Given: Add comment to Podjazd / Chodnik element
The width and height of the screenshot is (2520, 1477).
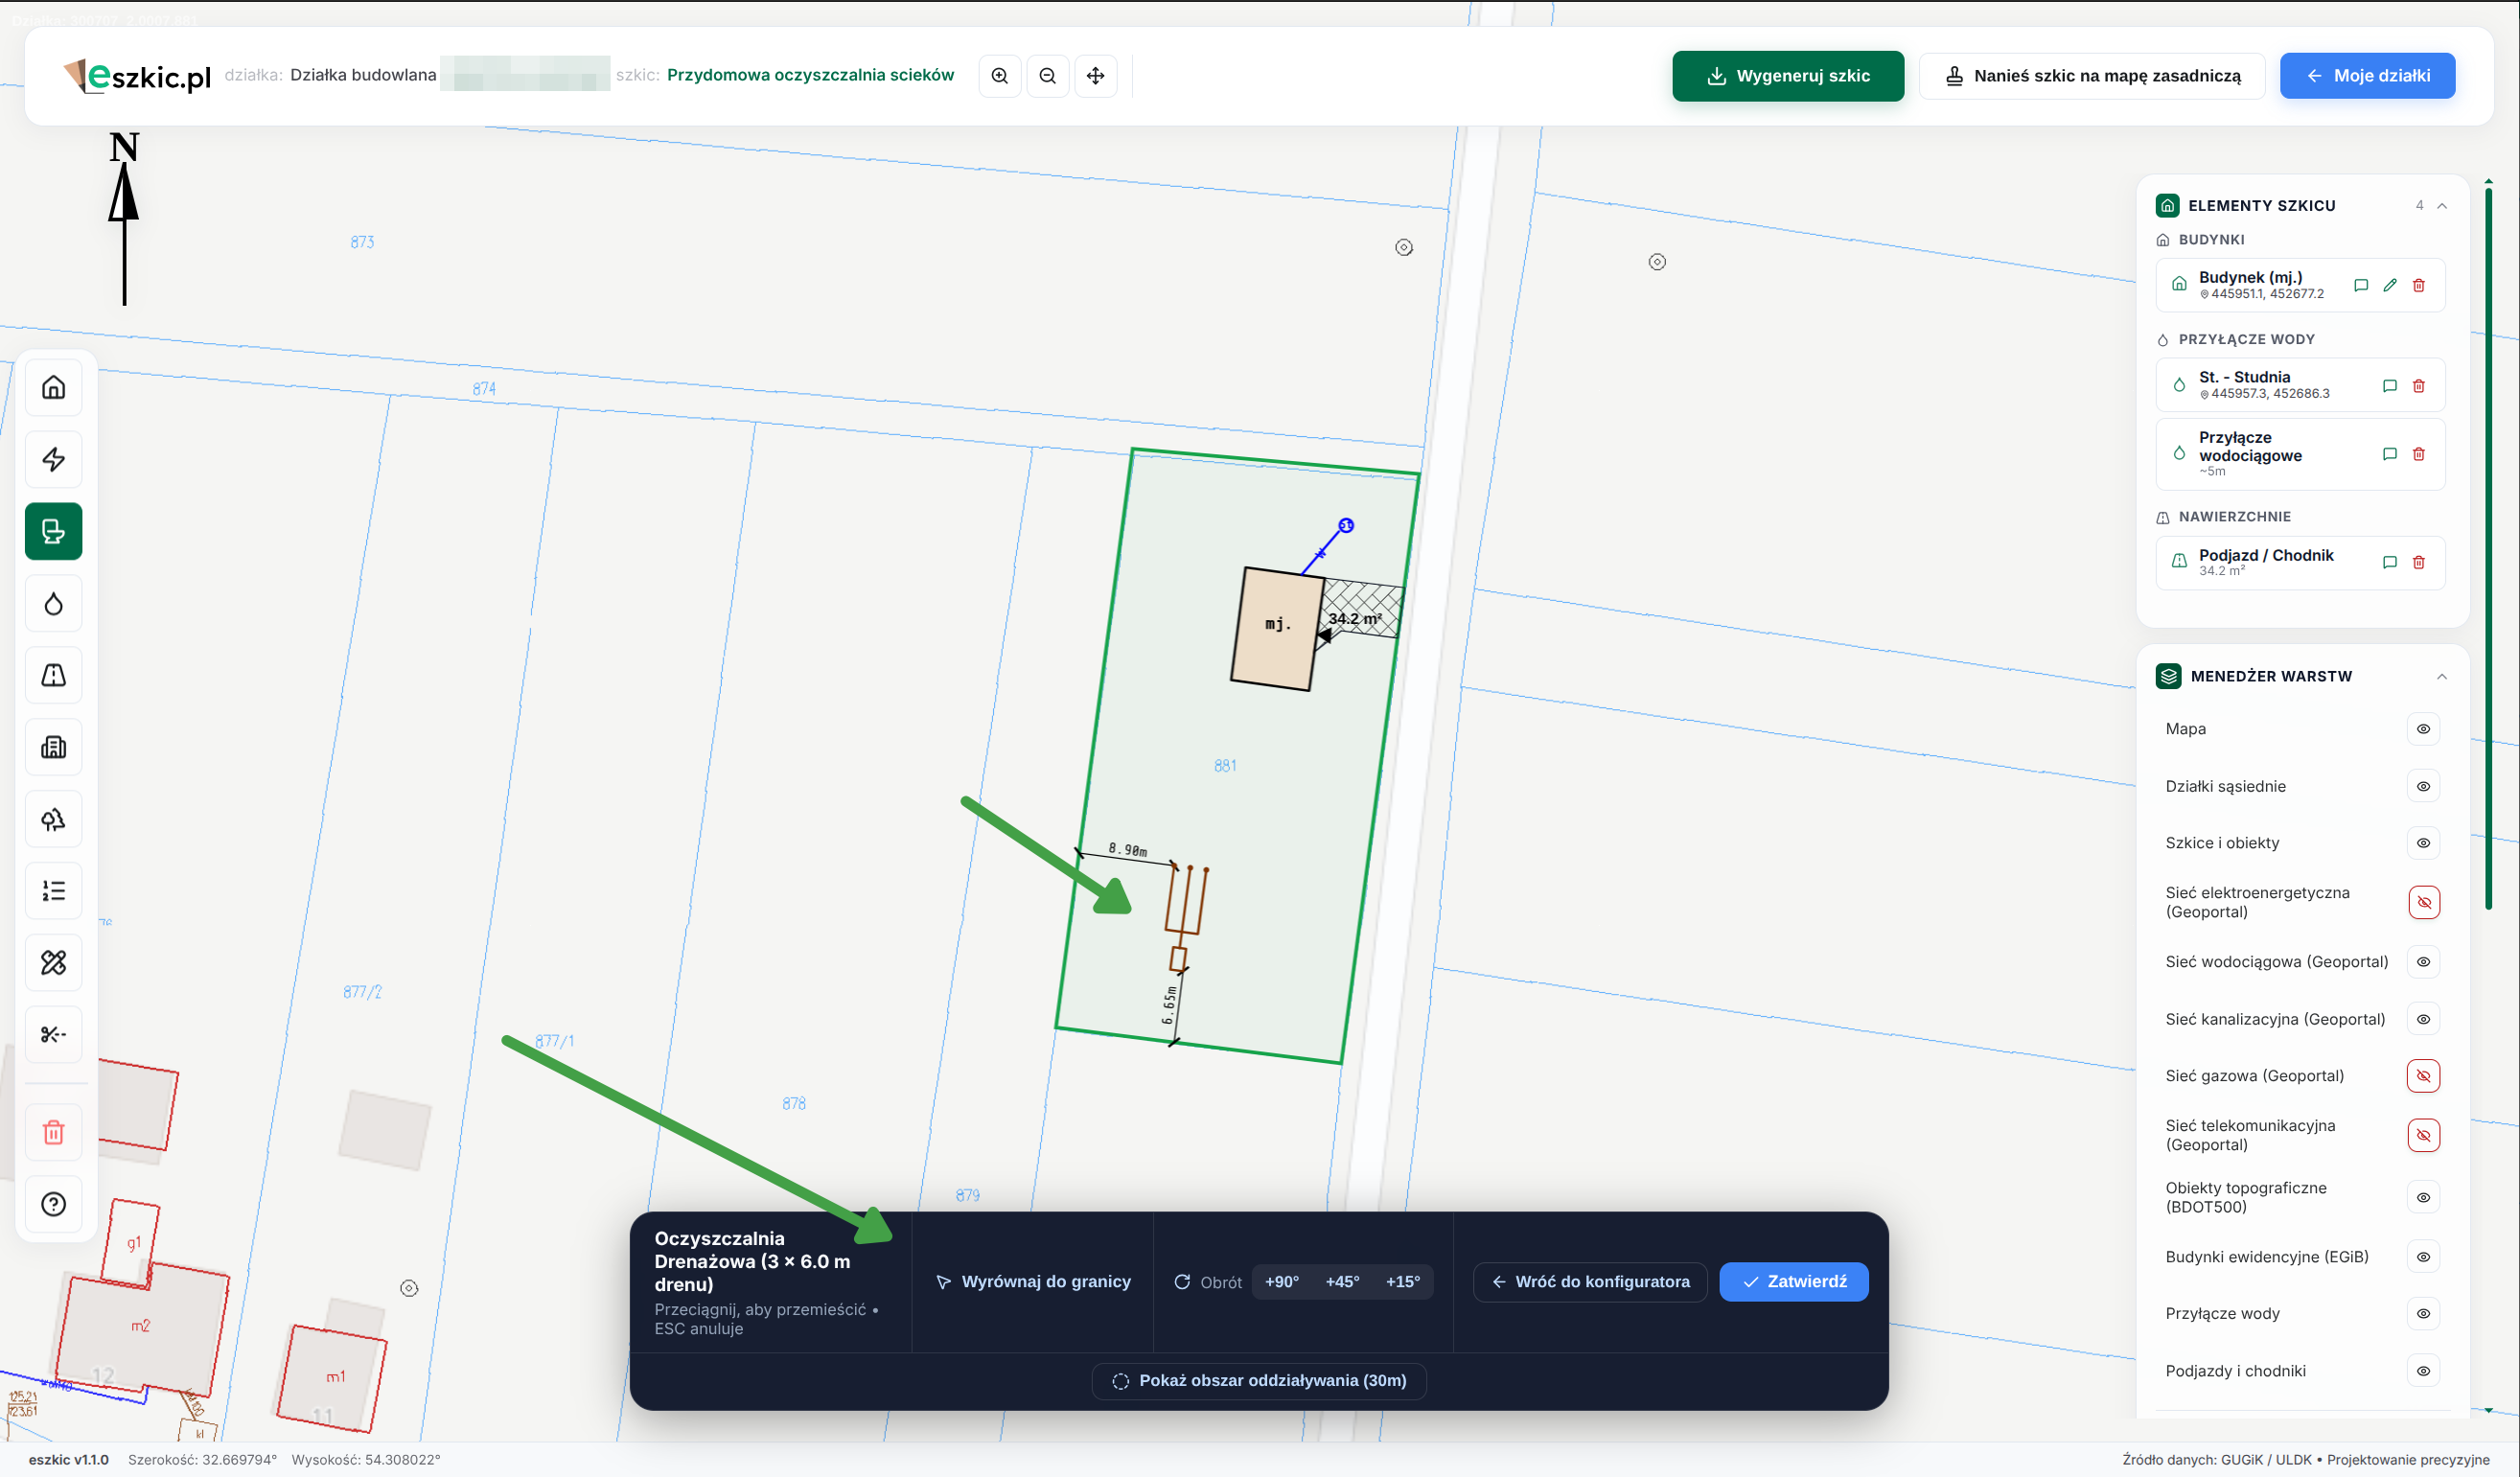Looking at the screenshot, I should (x=2389, y=562).
